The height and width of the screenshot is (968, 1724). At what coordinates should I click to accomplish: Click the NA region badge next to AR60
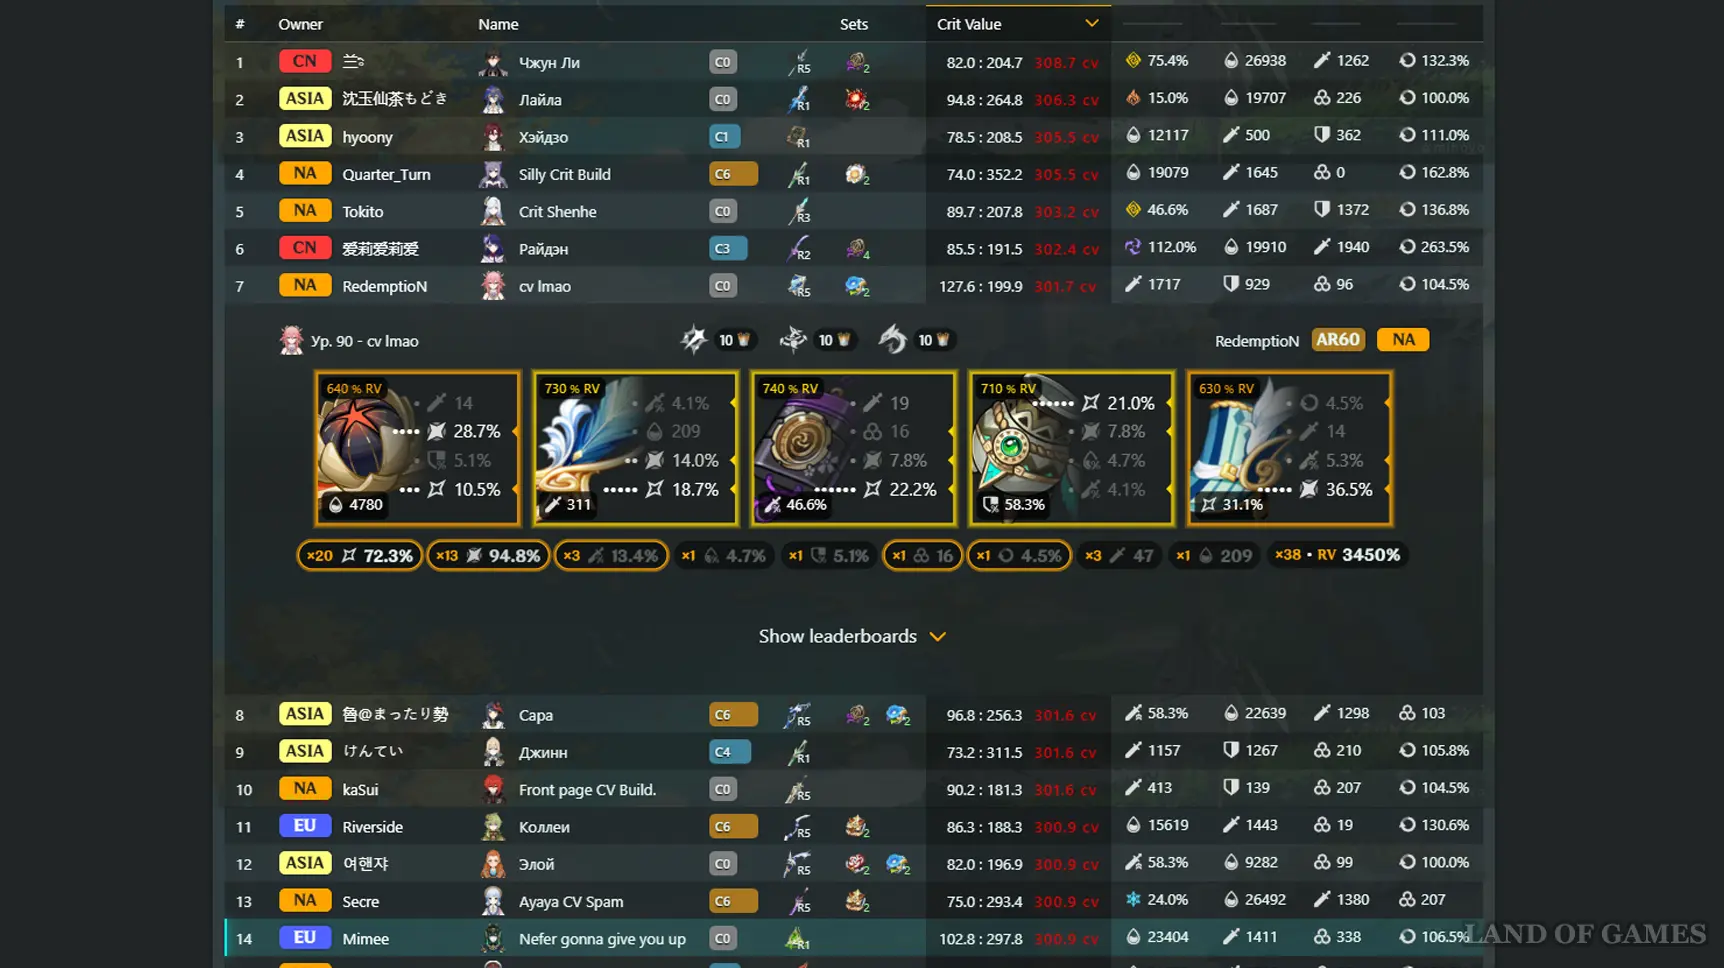point(1403,340)
